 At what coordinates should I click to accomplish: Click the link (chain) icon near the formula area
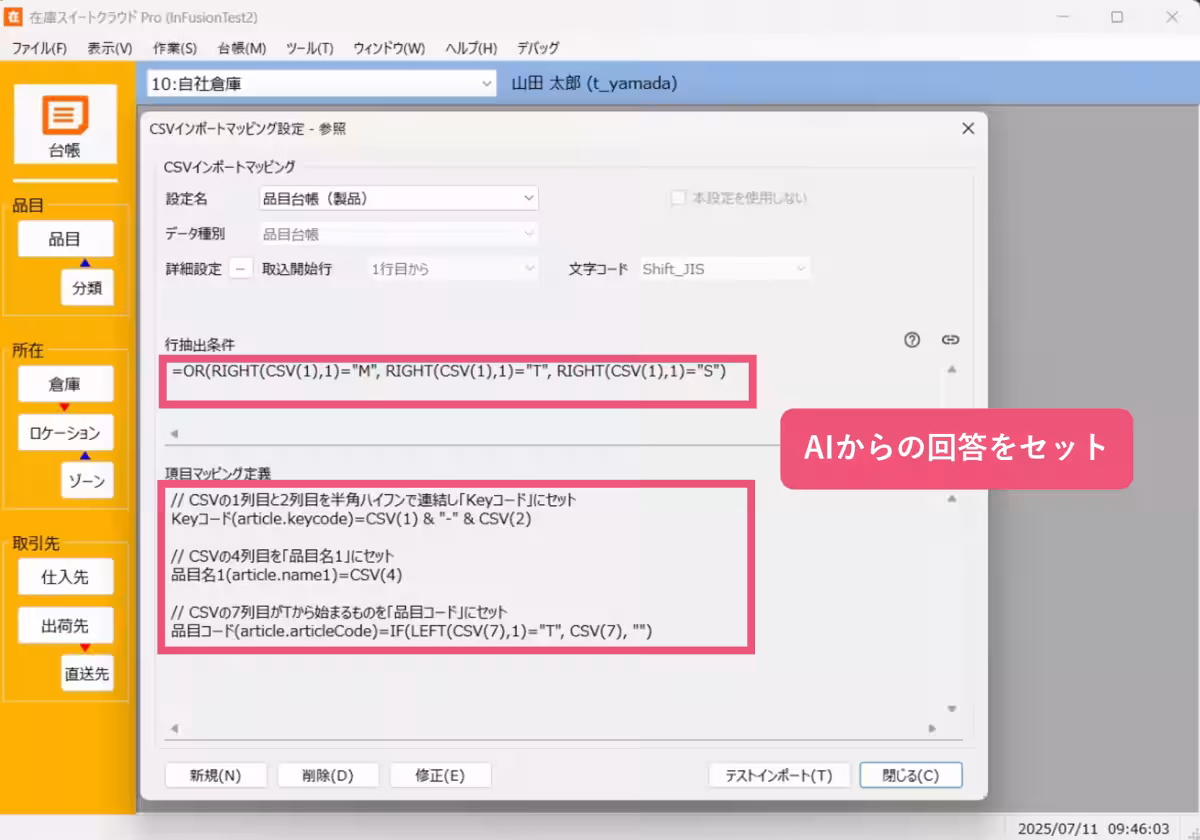pyautogui.click(x=950, y=340)
